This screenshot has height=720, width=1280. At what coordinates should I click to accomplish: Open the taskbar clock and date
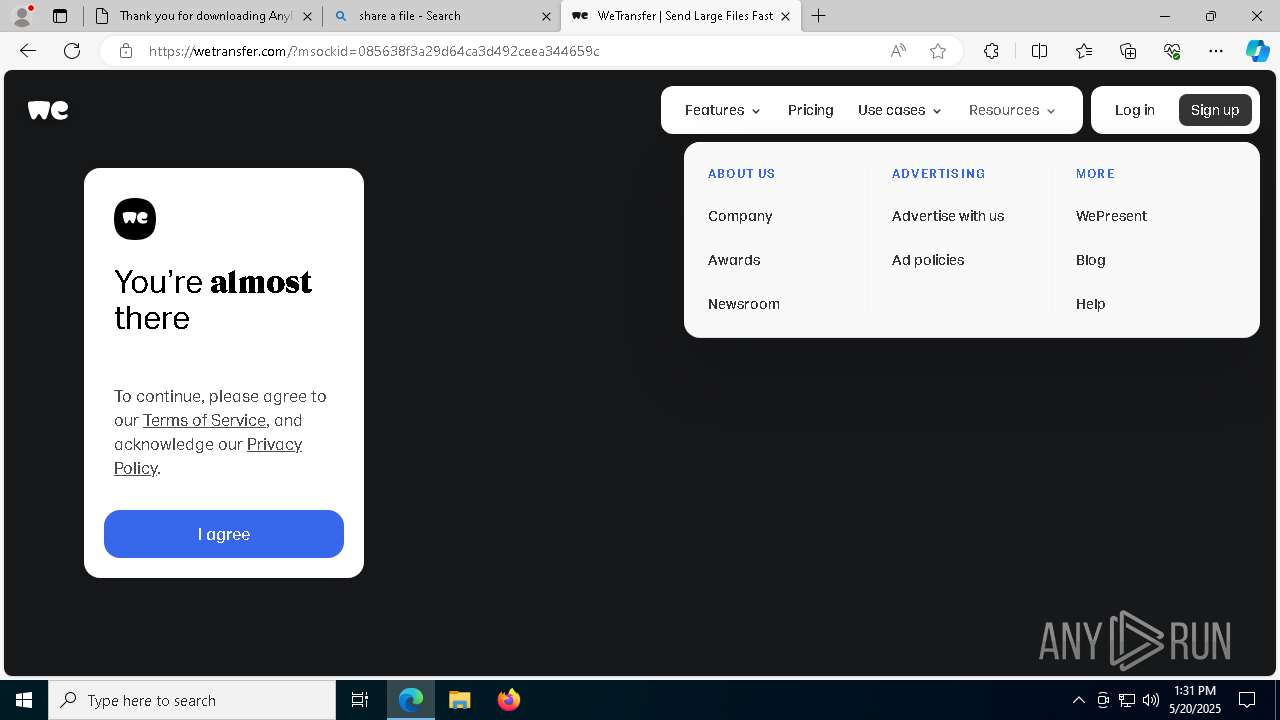(x=1195, y=700)
